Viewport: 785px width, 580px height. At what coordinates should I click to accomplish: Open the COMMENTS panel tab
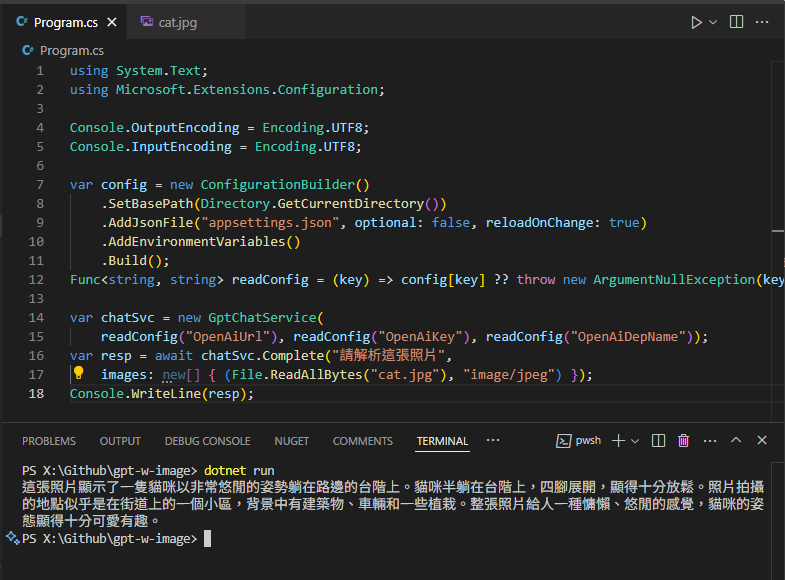pyautogui.click(x=363, y=441)
